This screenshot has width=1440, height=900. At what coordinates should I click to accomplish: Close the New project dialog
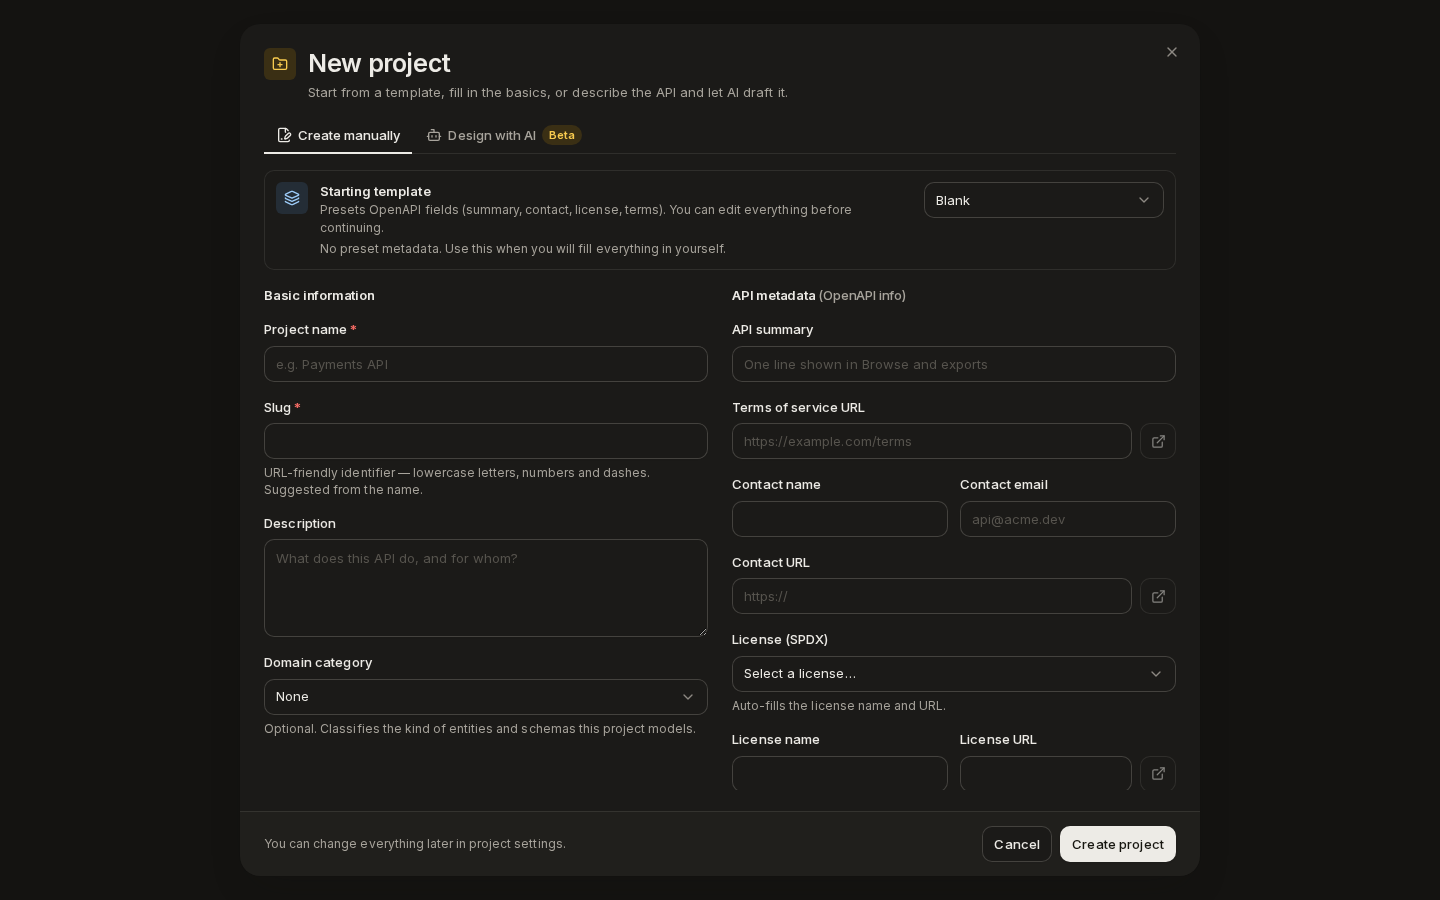tap(1172, 52)
